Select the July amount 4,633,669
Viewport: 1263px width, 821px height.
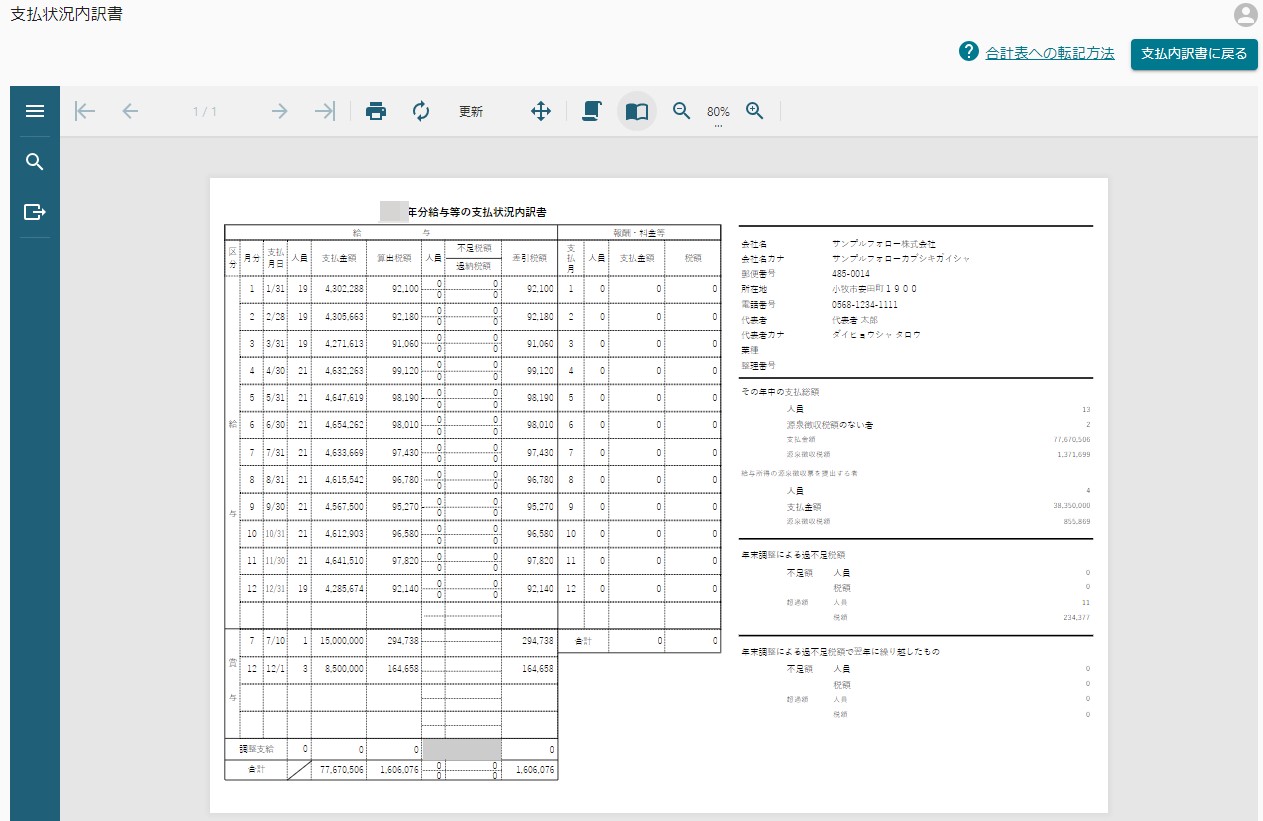tap(343, 453)
